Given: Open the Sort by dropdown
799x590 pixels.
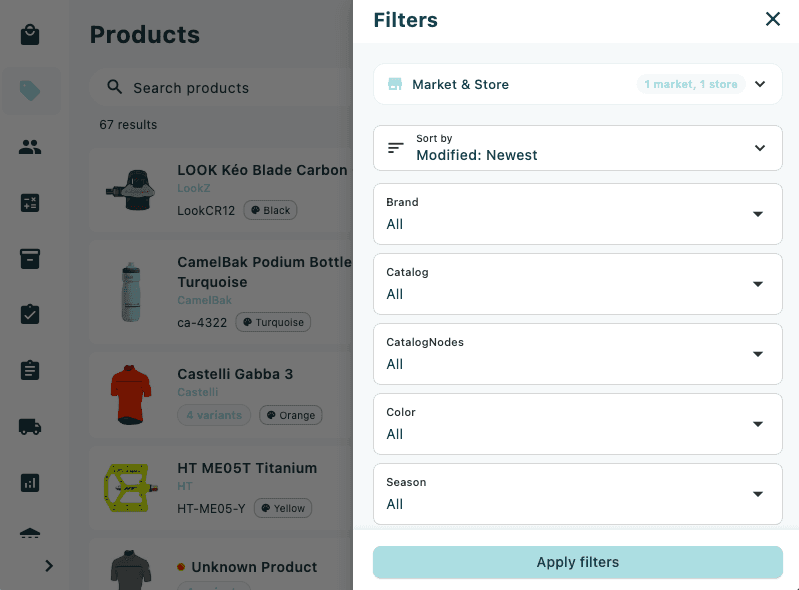Looking at the screenshot, I should (578, 148).
